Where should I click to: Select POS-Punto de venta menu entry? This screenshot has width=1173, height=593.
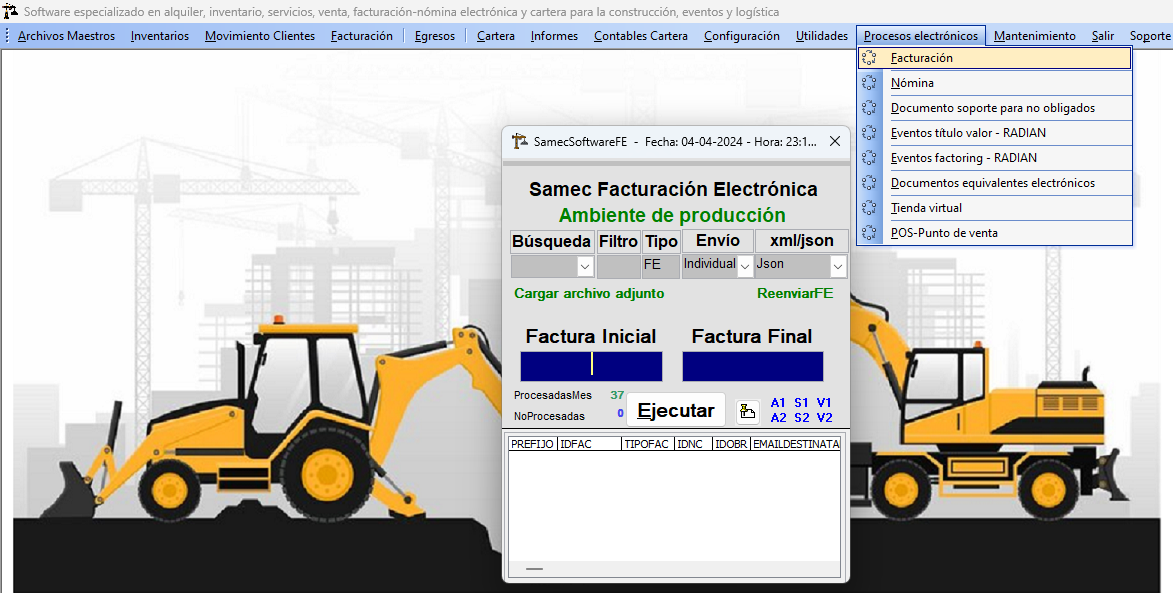point(994,233)
